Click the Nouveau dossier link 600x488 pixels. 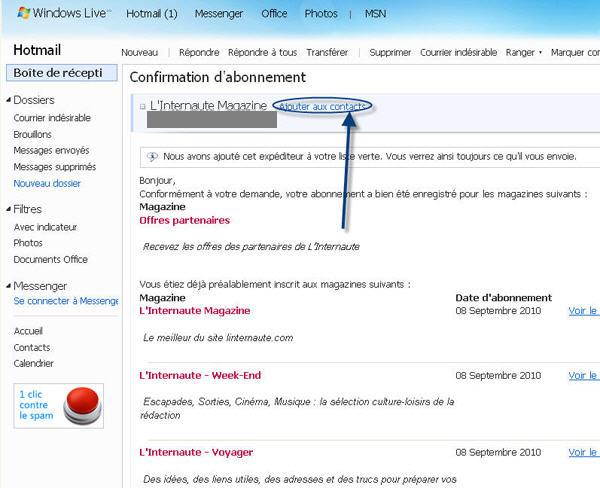click(47, 183)
